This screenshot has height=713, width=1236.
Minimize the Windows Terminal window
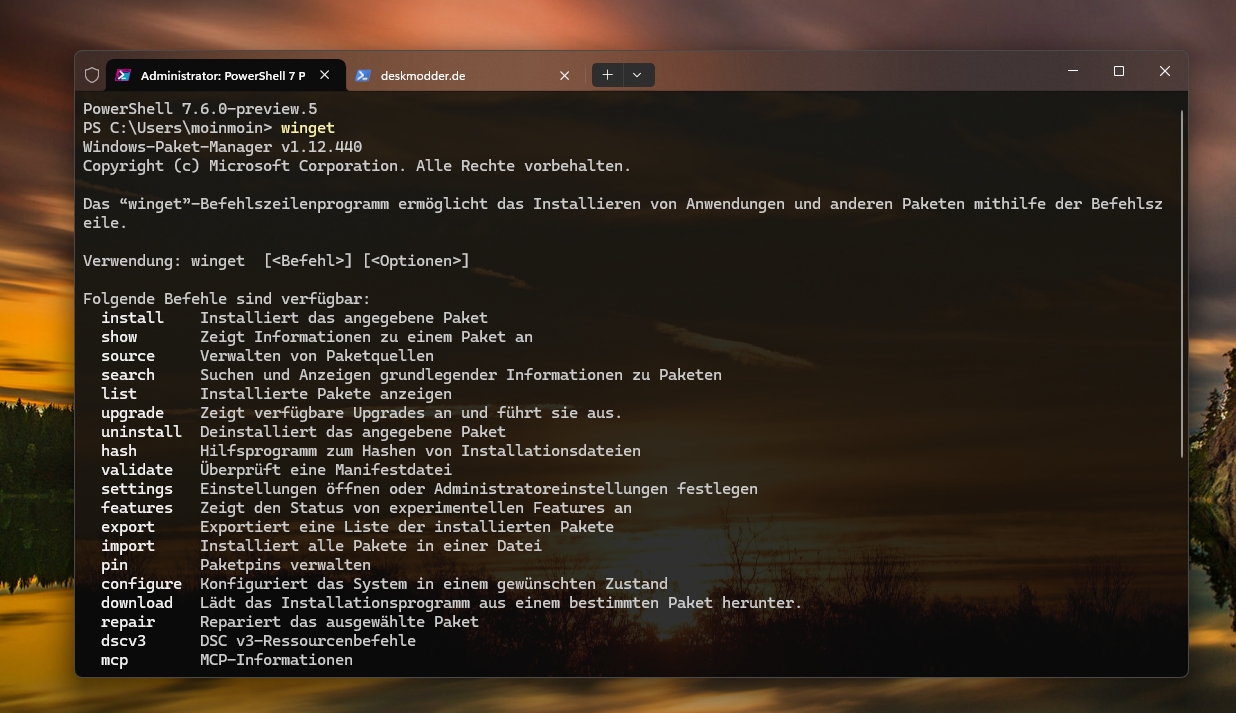1073,71
